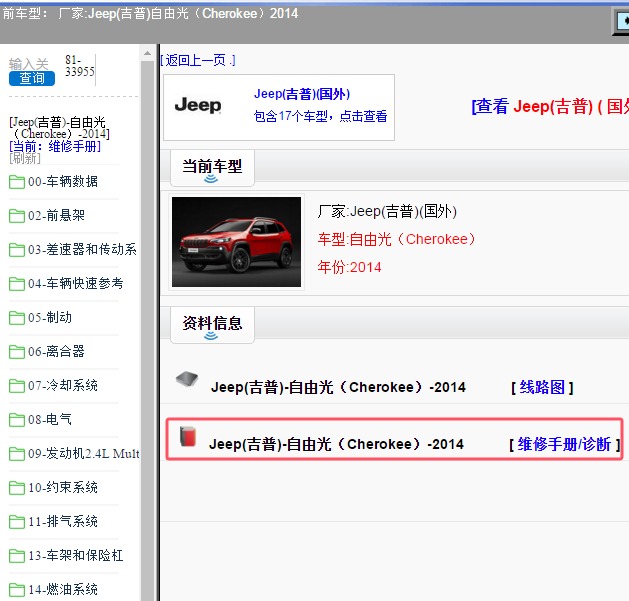Select the 13-车架和保险杠 label

coord(76,556)
